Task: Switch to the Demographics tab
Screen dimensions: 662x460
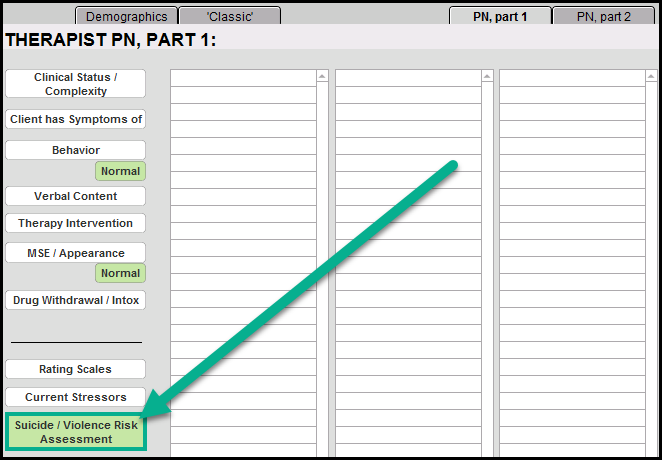Action: [126, 16]
